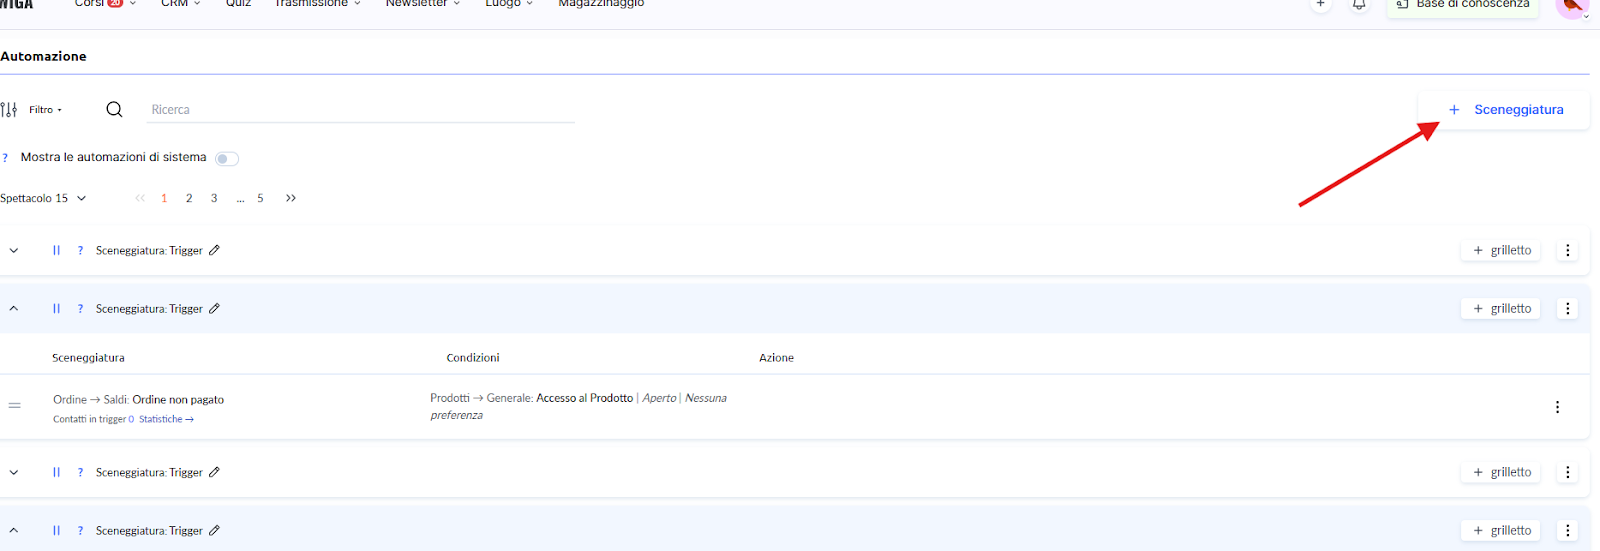Screen dimensions: 1600x551
Task: Collapse the second Sceneggiatura: Trigger row
Action: pos(14,309)
